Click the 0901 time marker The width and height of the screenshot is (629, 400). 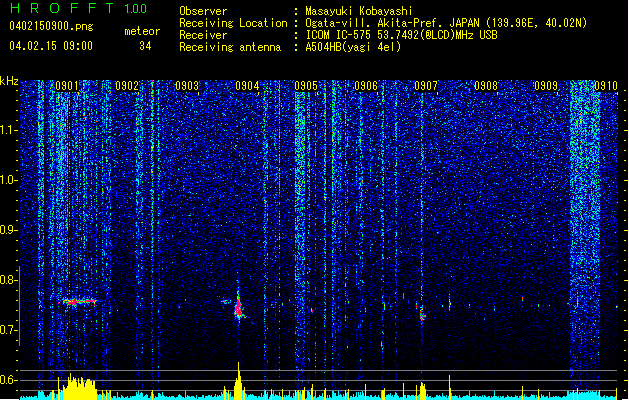[67, 86]
